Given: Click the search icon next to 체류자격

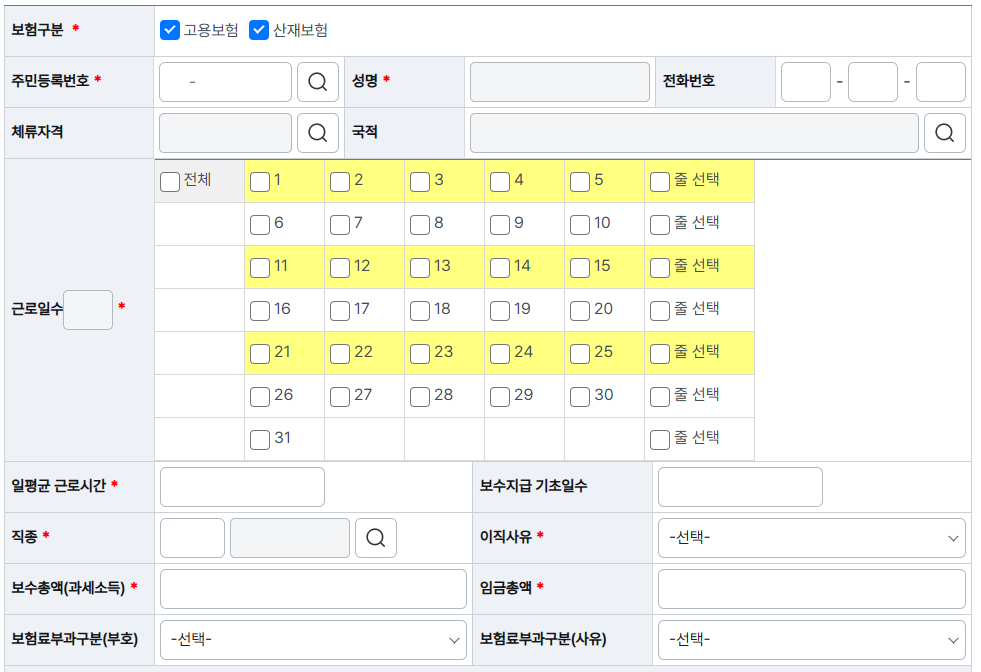Looking at the screenshot, I should [318, 133].
